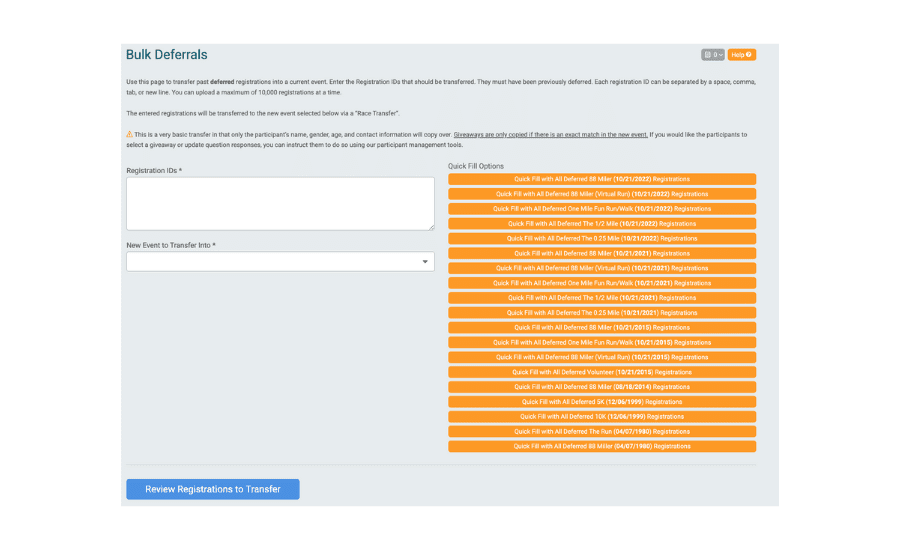Open the New Event to Transfer Into dropdown
900x550 pixels.
280,261
